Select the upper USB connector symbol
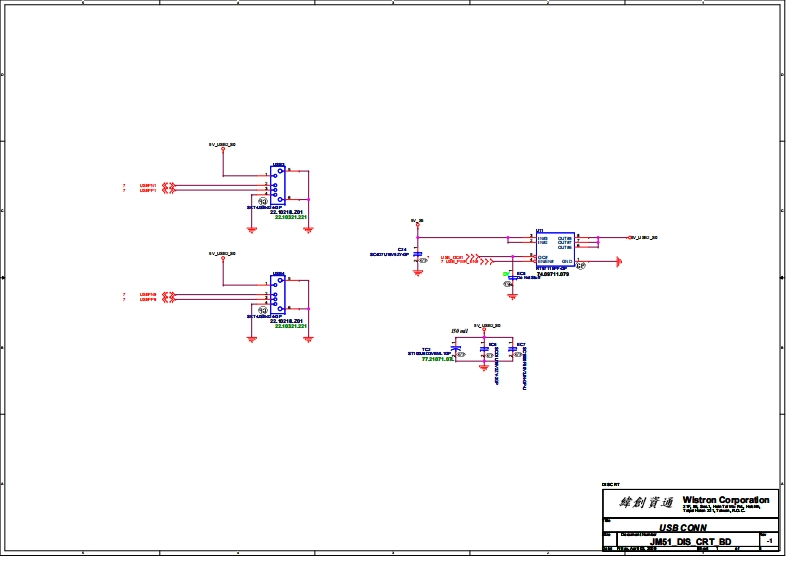Image resolution: width=793 pixels, height=561 pixels. 279,185
